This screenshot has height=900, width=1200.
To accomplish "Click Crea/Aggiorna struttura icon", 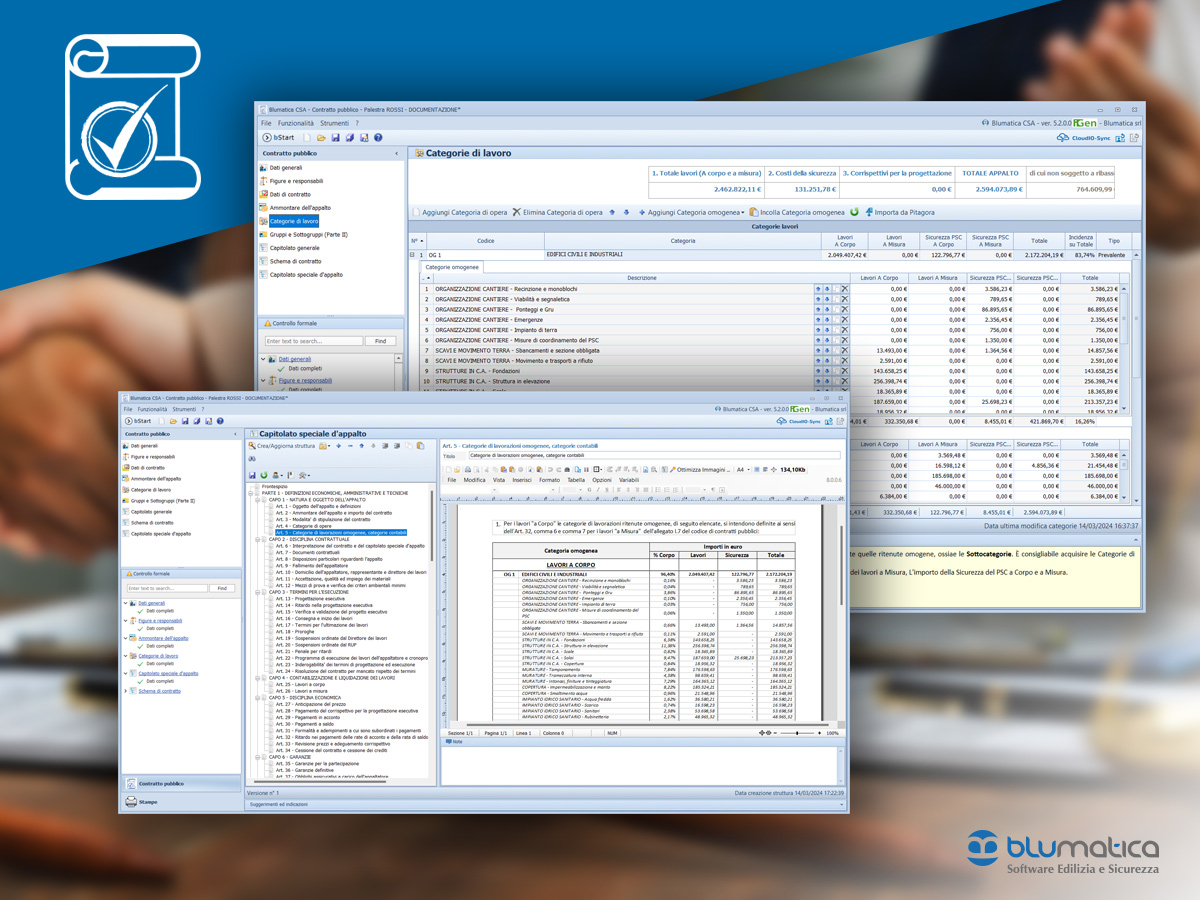I will [x=252, y=446].
